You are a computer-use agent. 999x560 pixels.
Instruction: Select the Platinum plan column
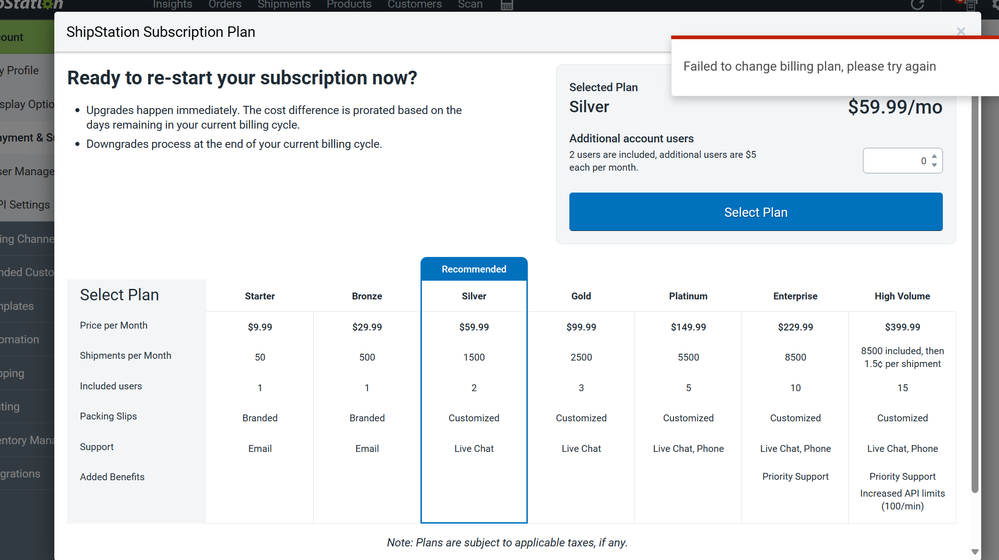688,296
